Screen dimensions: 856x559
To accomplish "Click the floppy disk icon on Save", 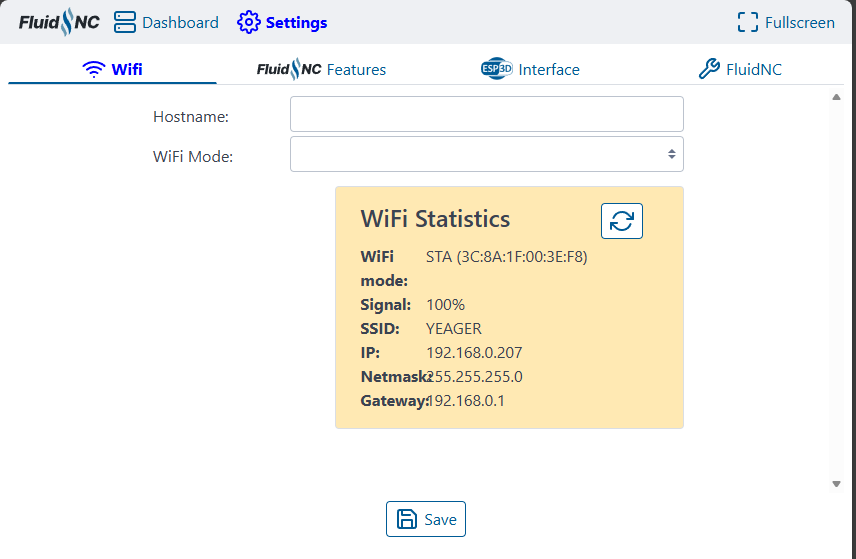I will 407,519.
